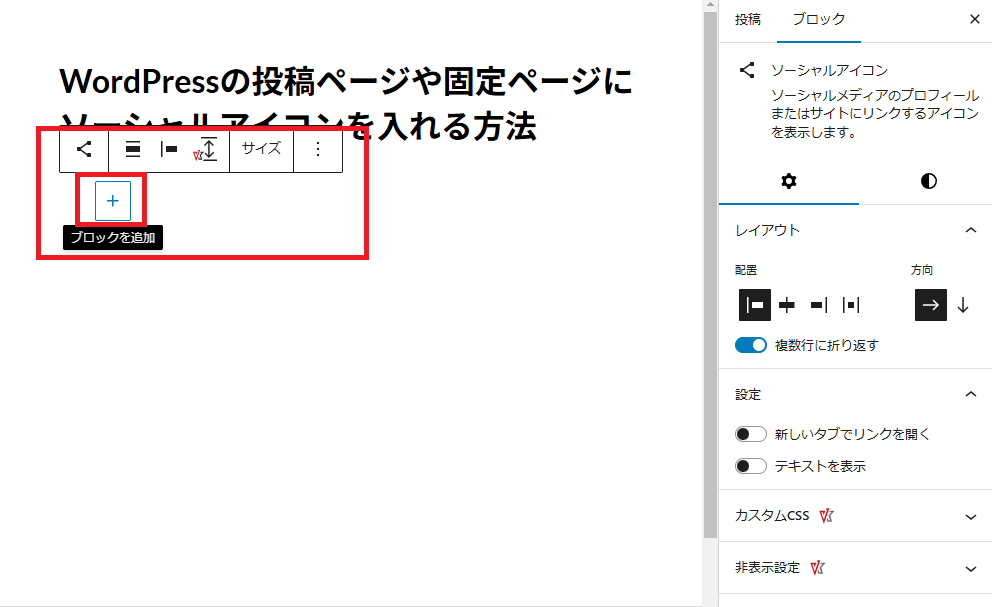This screenshot has height=607, width=992.
Task: Select vertical direction arrow
Action: pyautogui.click(x=963, y=305)
